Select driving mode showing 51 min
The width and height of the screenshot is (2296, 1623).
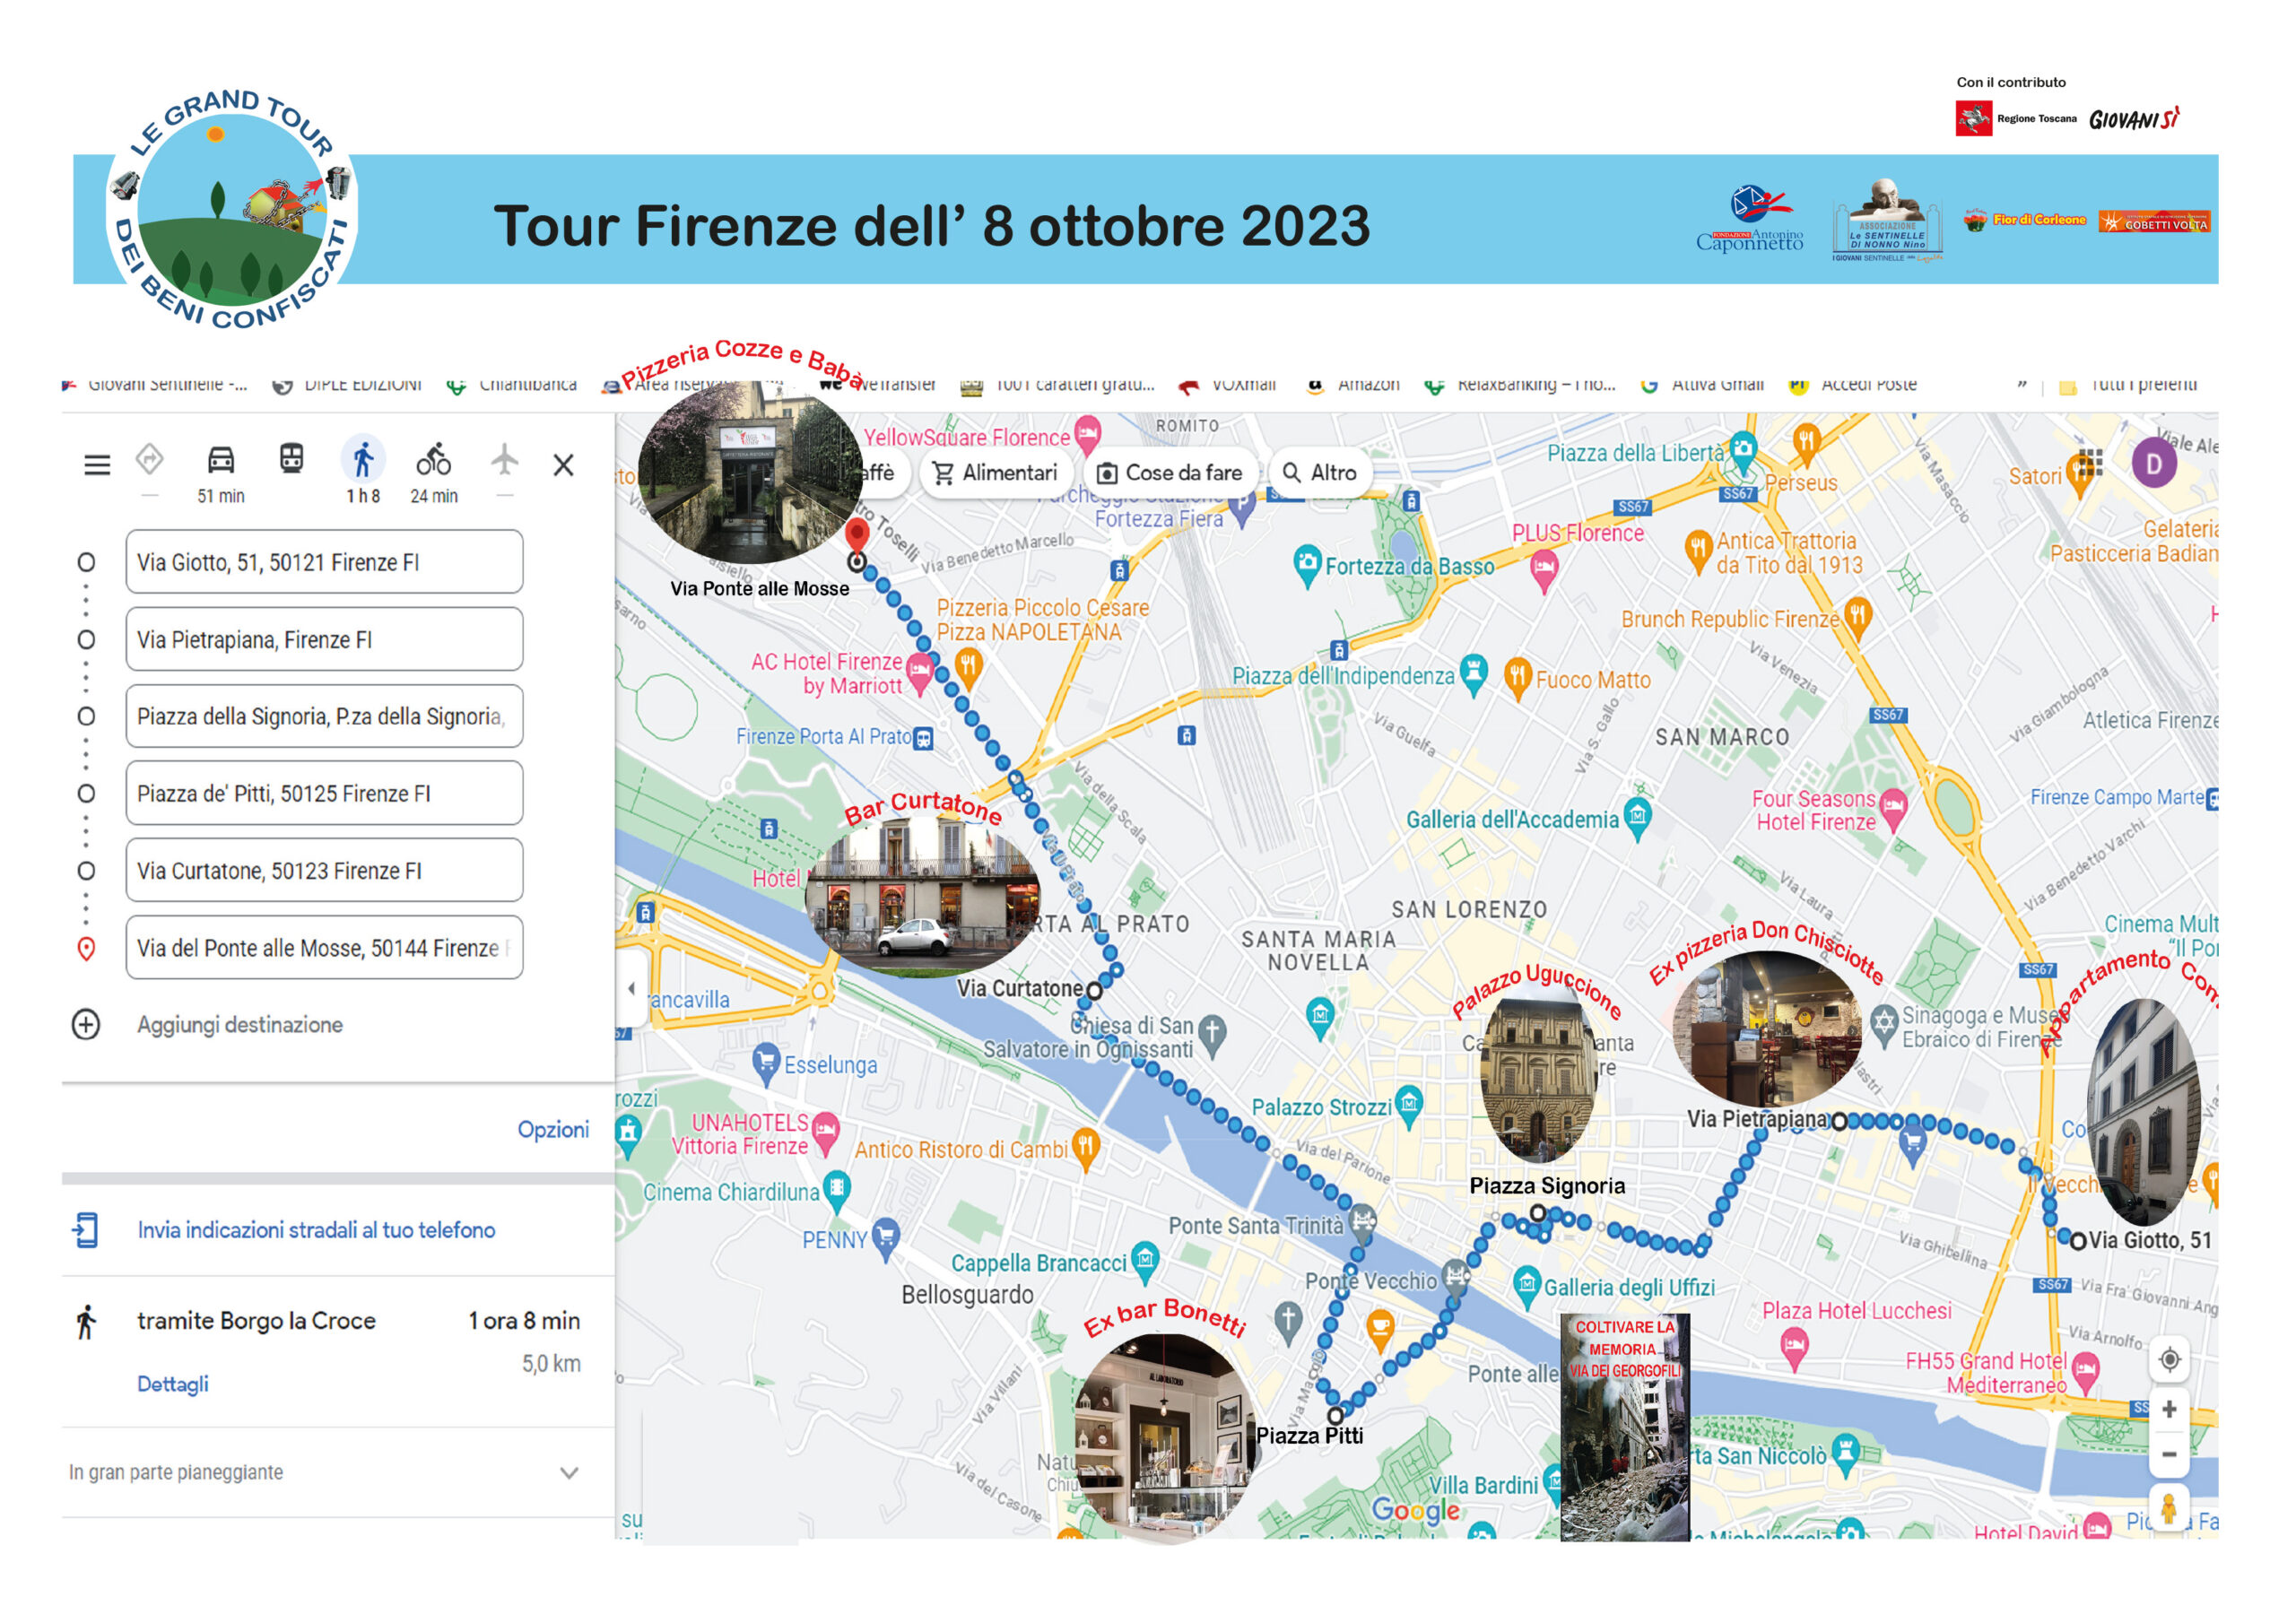click(x=221, y=473)
